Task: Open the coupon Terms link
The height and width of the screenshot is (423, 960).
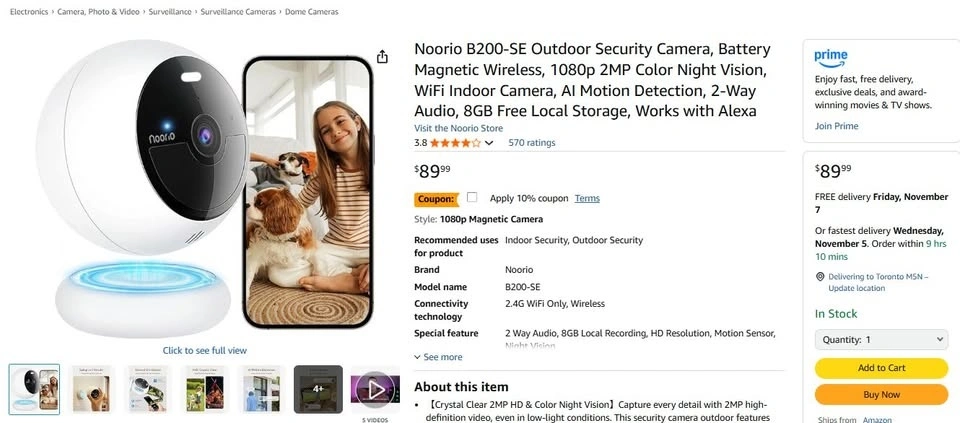Action: 587,198
